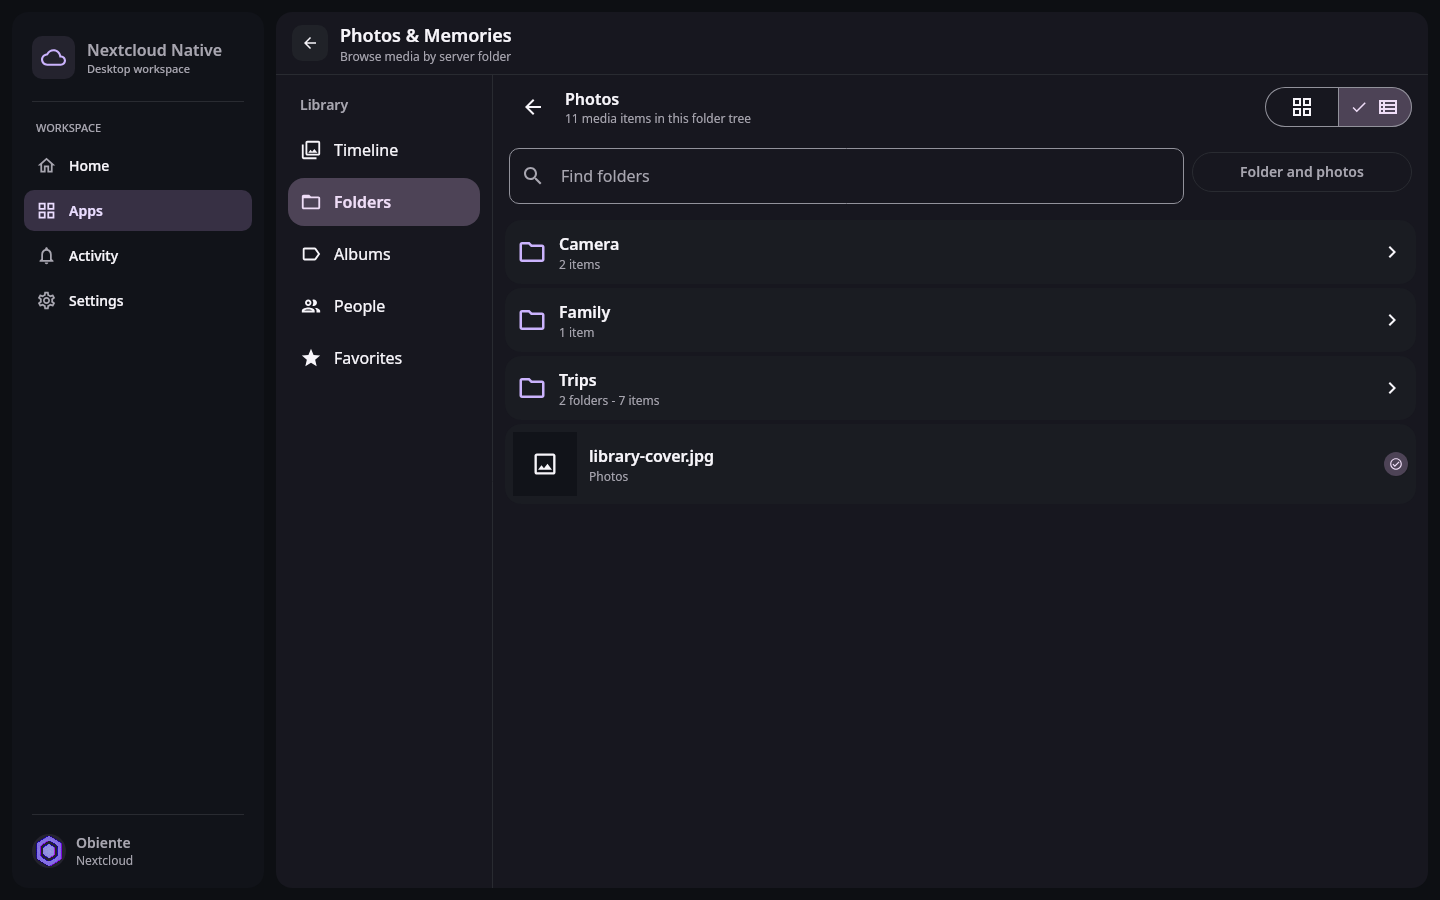Open the Favorites library view
The height and width of the screenshot is (900, 1440).
(384, 358)
